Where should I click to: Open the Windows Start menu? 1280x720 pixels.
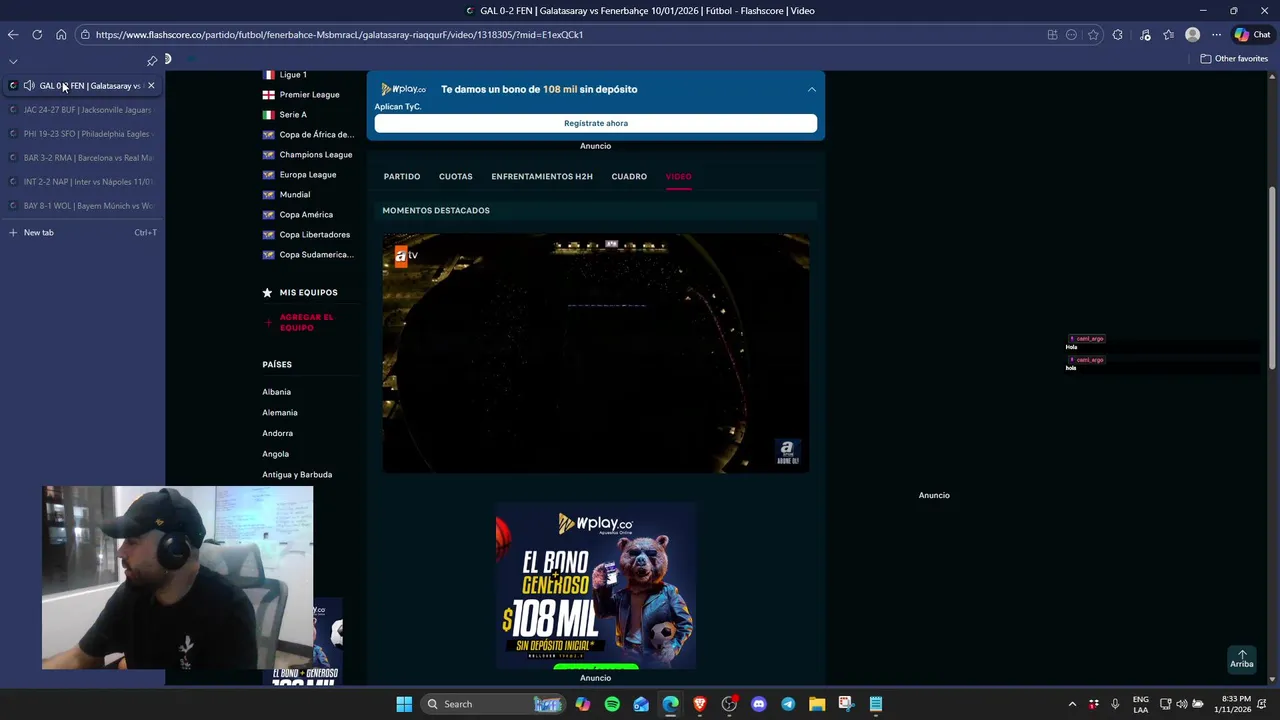404,704
